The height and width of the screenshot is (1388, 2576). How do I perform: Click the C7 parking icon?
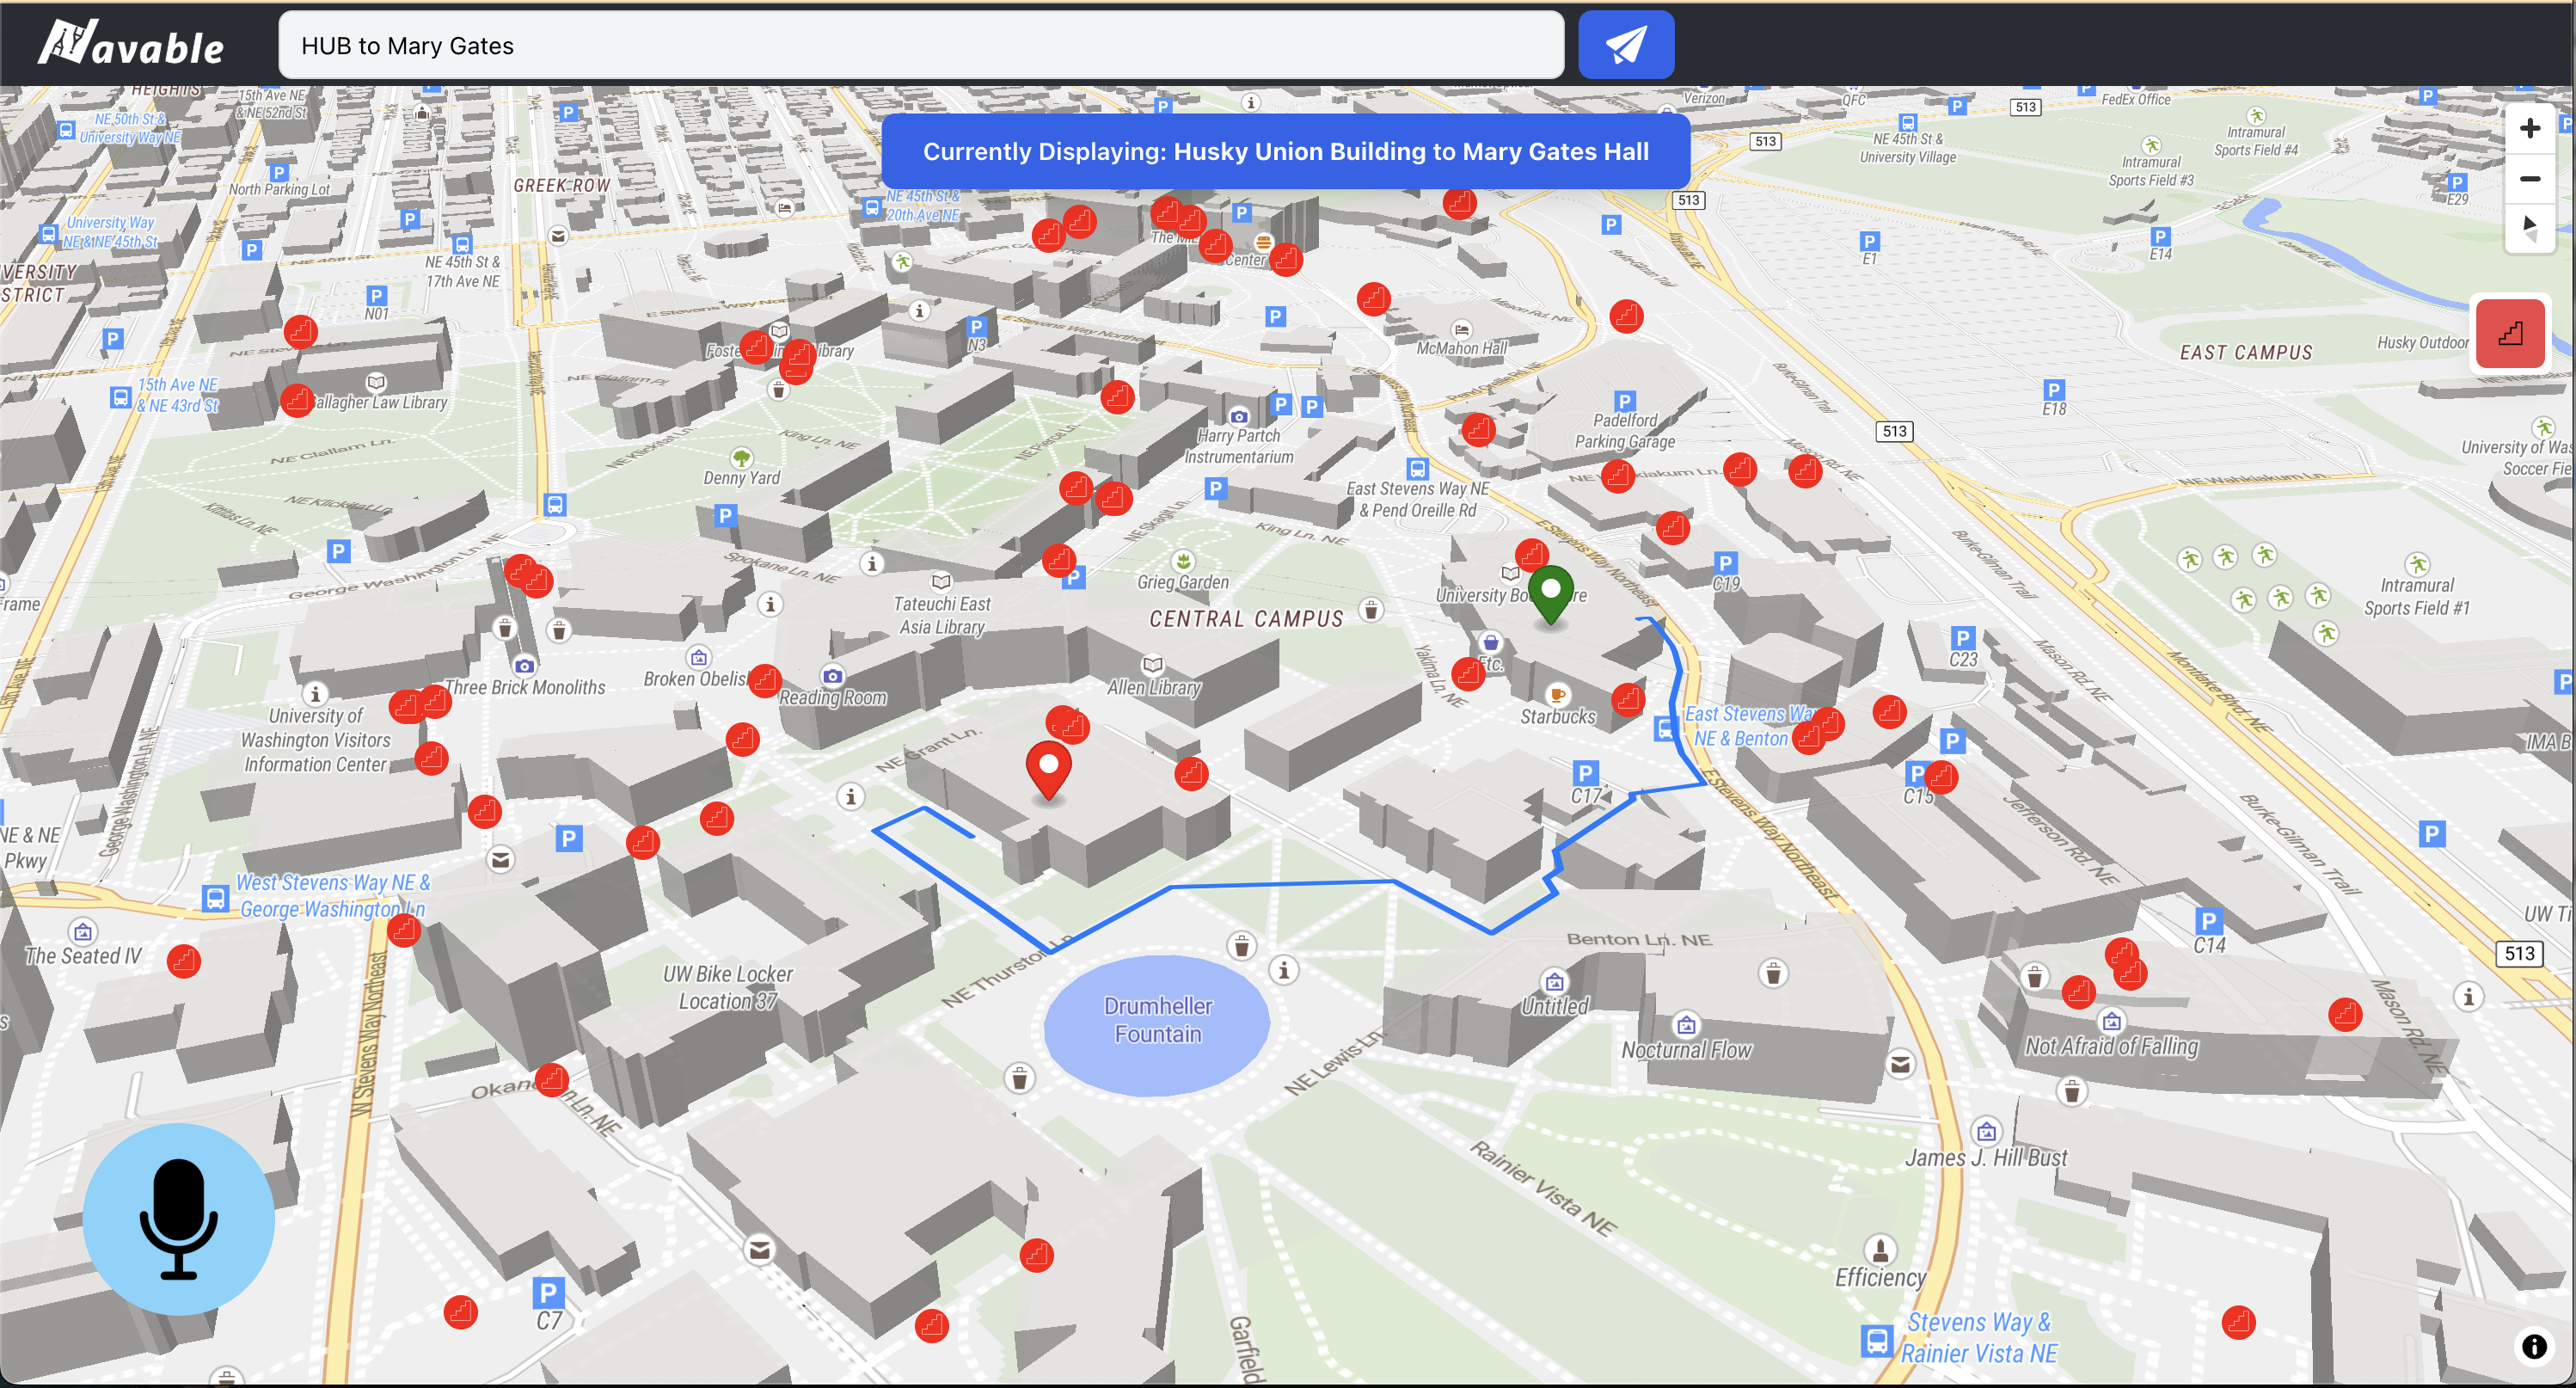548,1293
